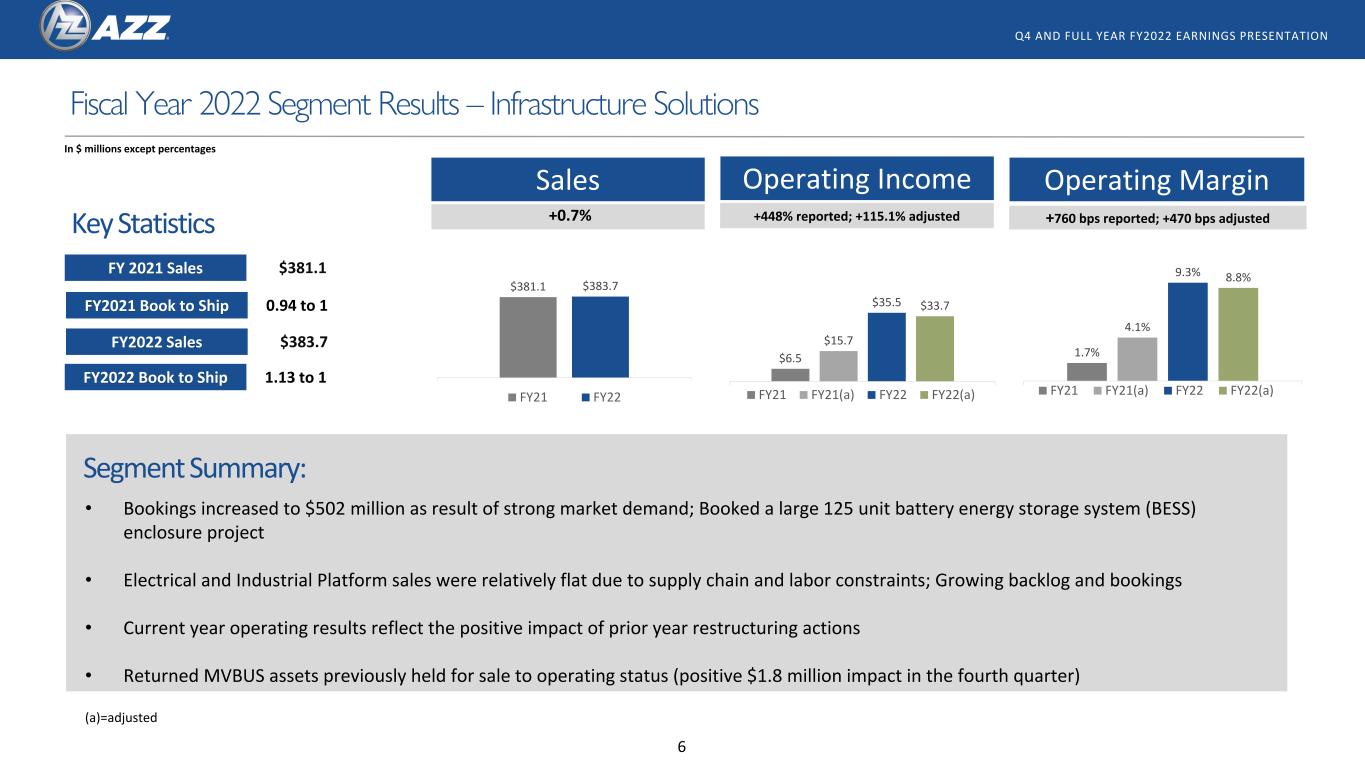Image resolution: width=1365 pixels, height=768 pixels.
Task: Select the Operating Margin header box
Action: pos(1157,180)
